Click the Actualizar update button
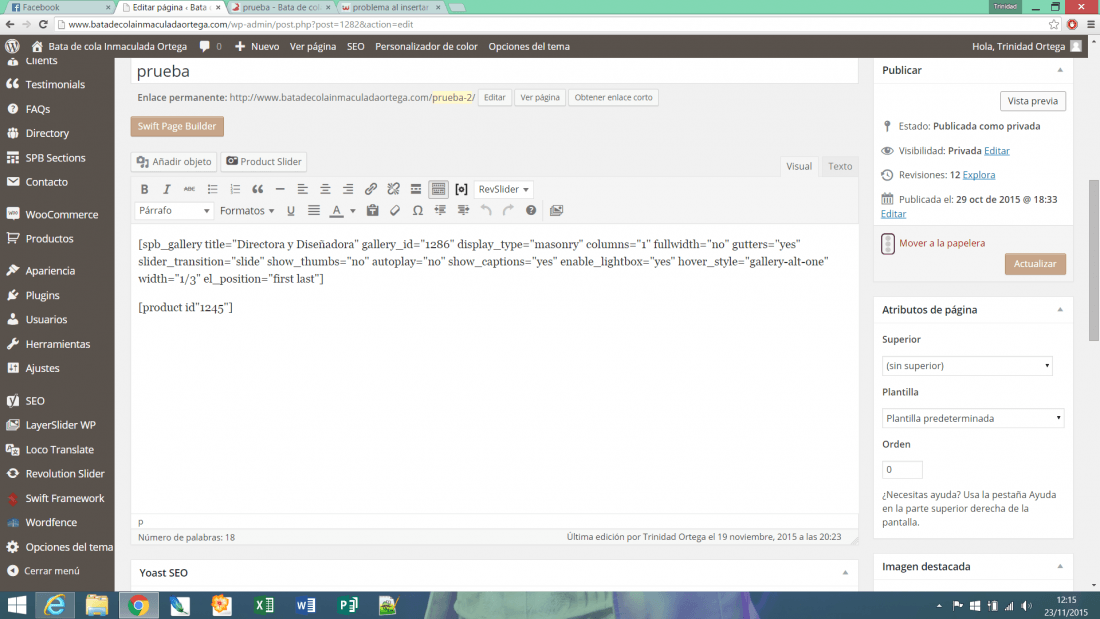 (1035, 264)
